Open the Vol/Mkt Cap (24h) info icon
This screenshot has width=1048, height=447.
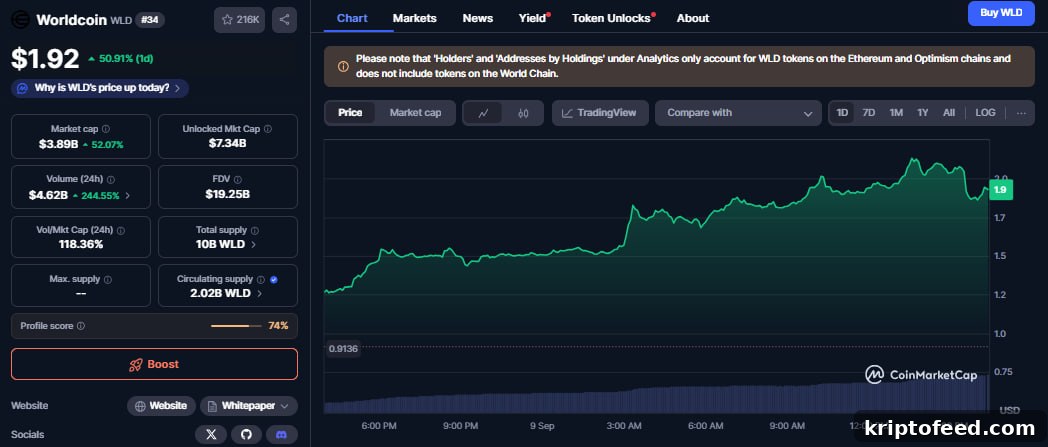pos(121,230)
